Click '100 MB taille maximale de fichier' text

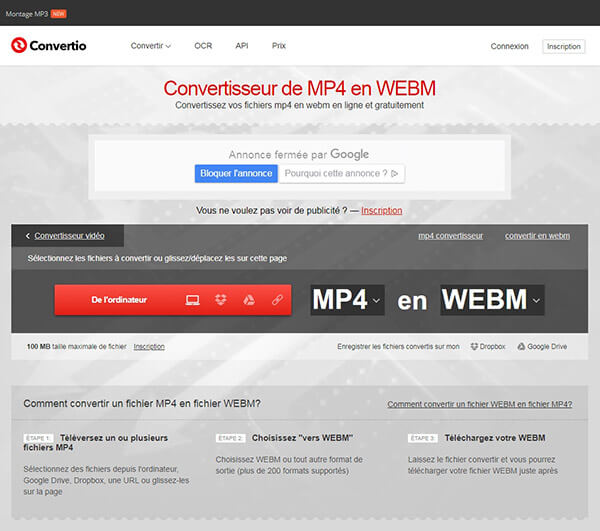point(77,347)
